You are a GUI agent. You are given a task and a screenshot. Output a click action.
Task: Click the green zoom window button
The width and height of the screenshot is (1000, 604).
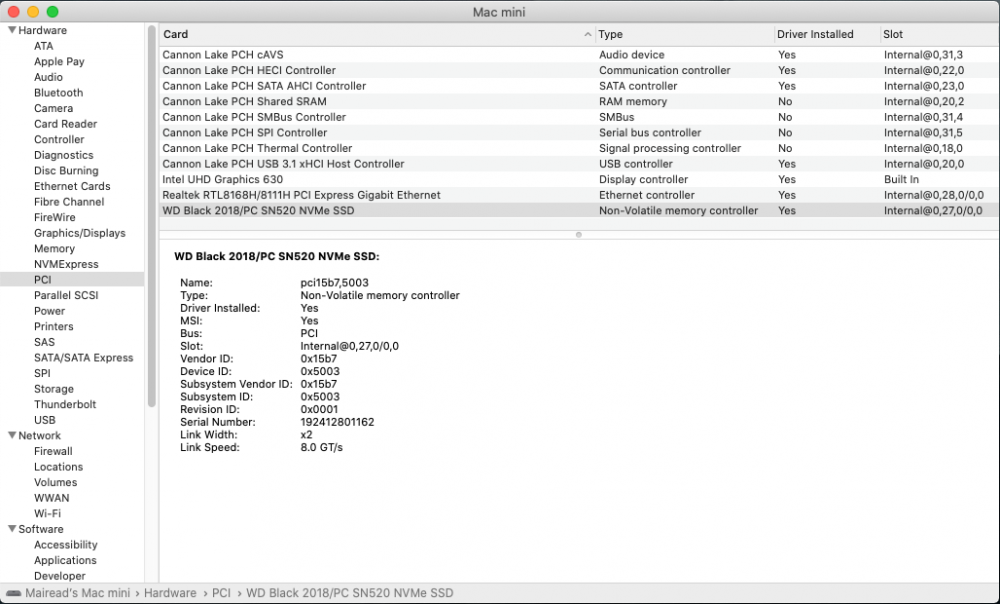coord(53,12)
